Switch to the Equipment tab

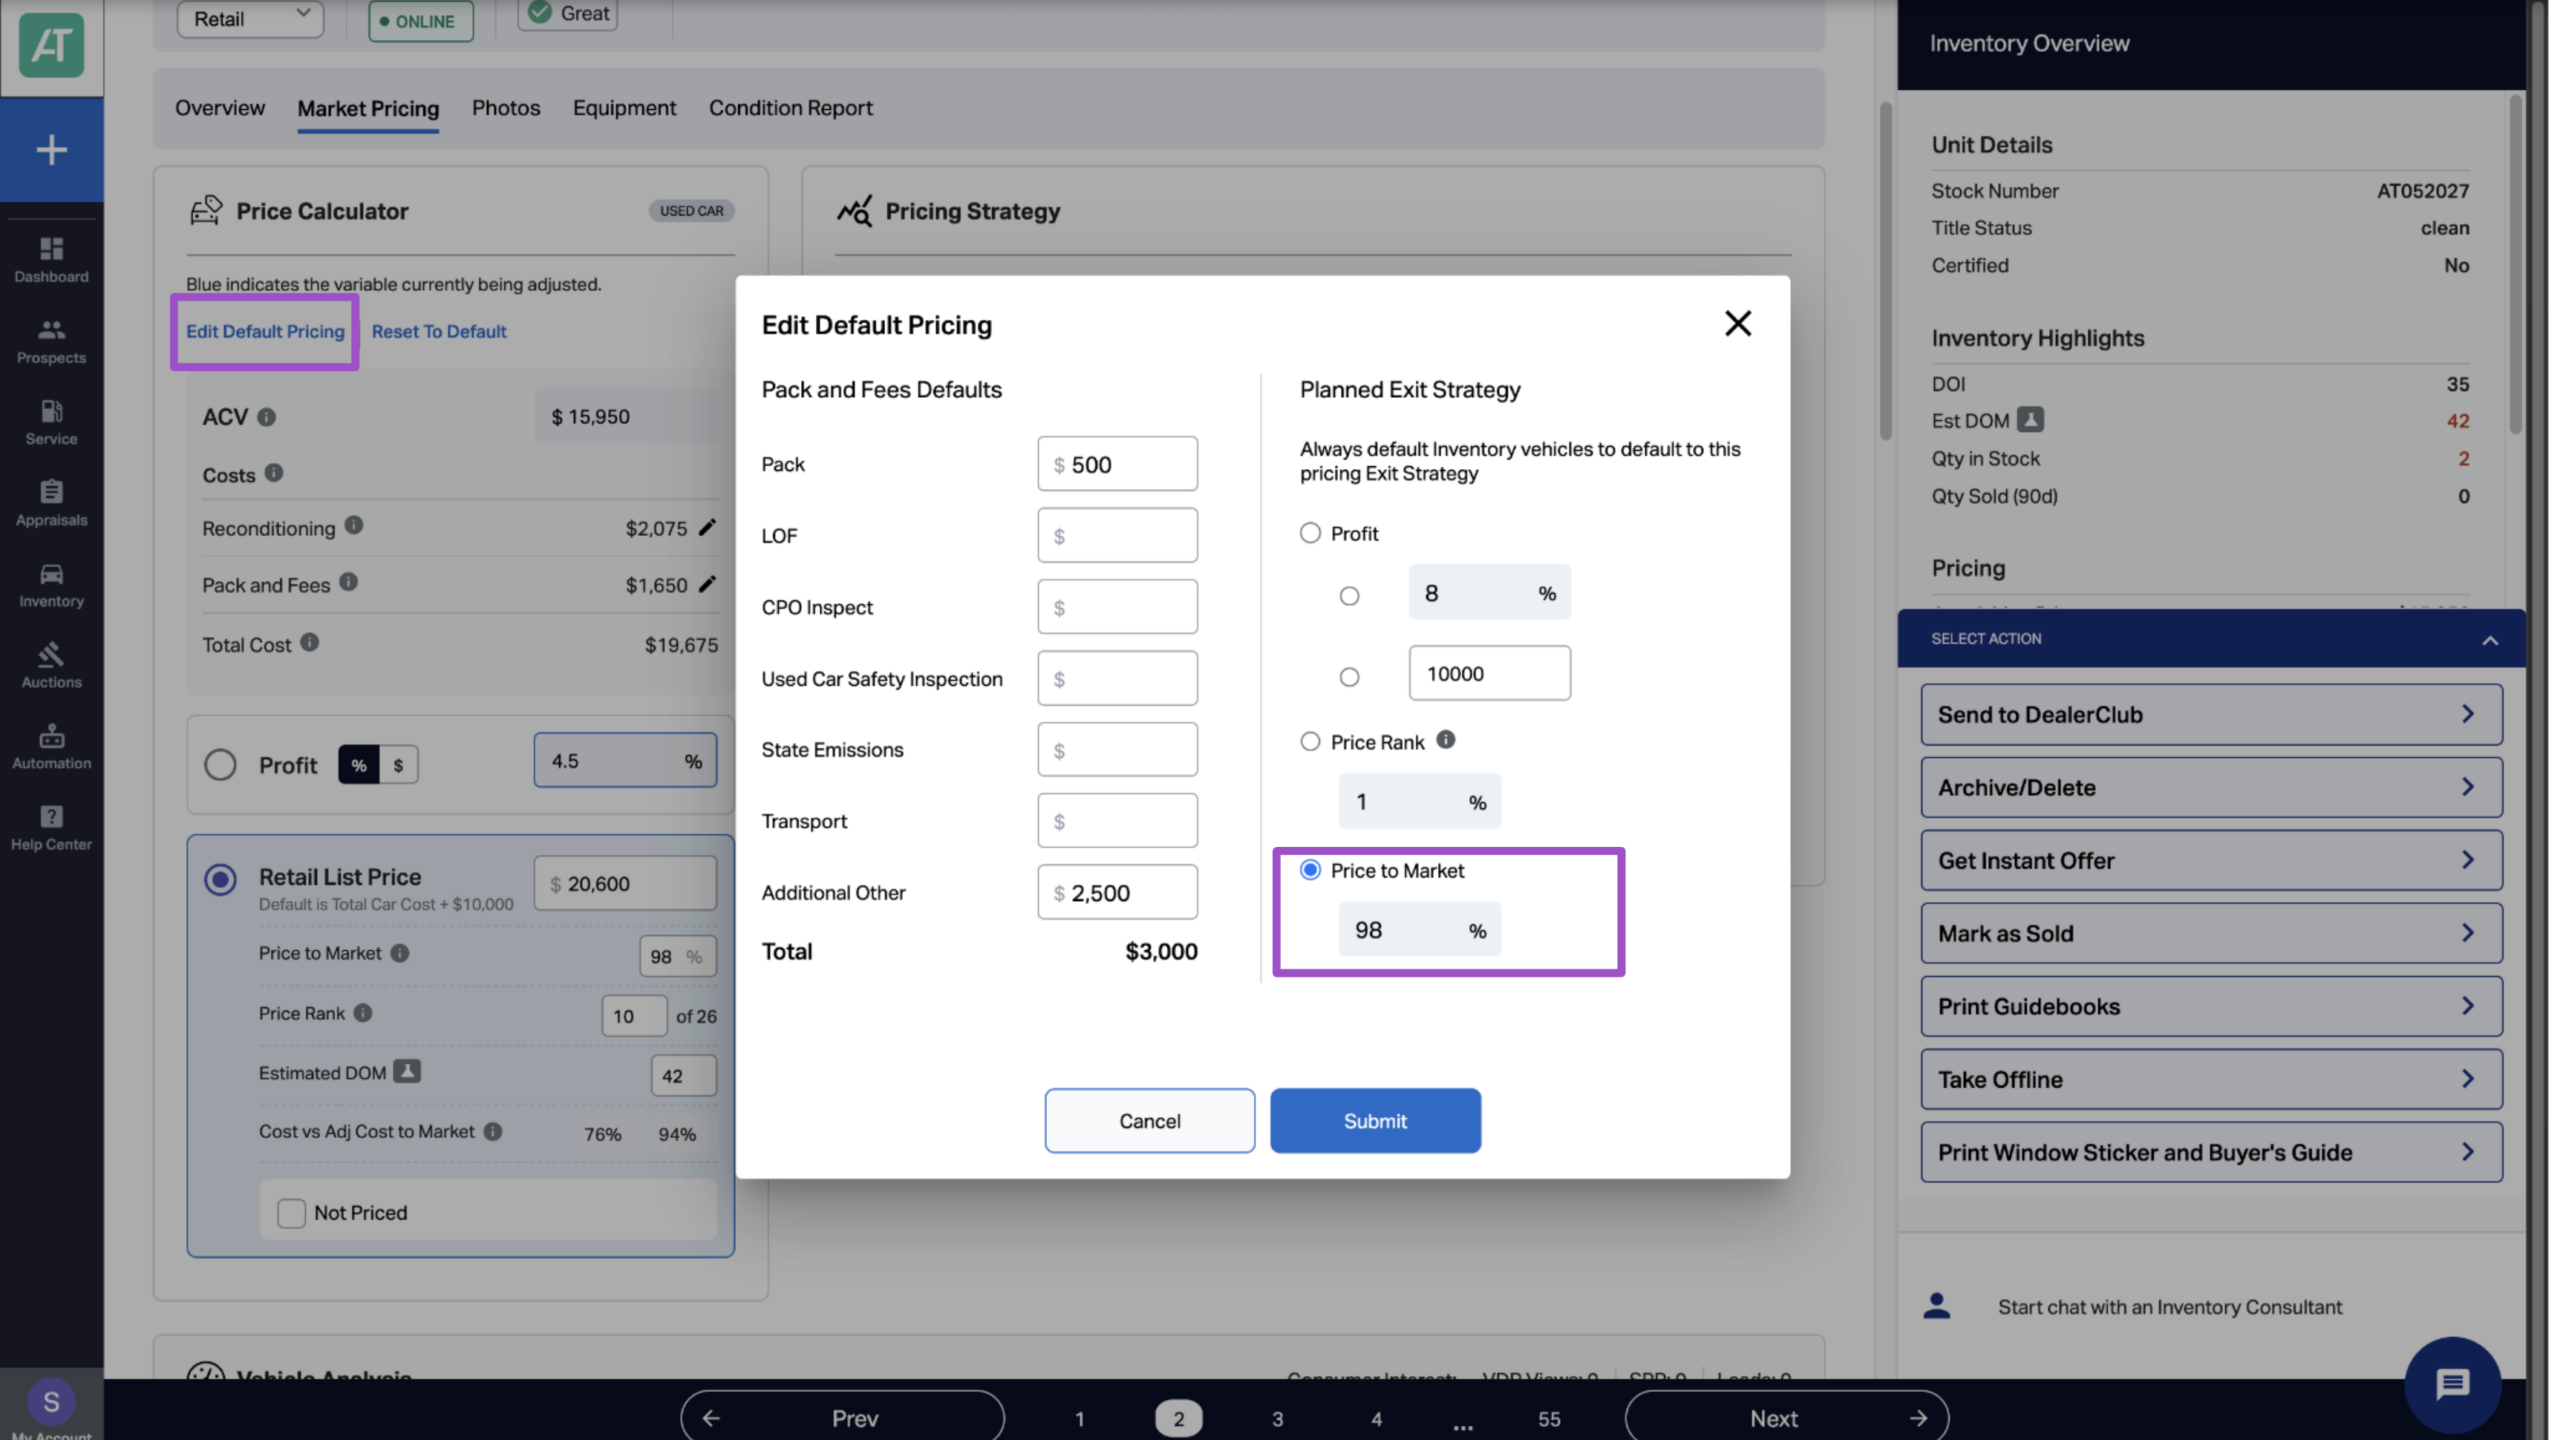point(624,108)
